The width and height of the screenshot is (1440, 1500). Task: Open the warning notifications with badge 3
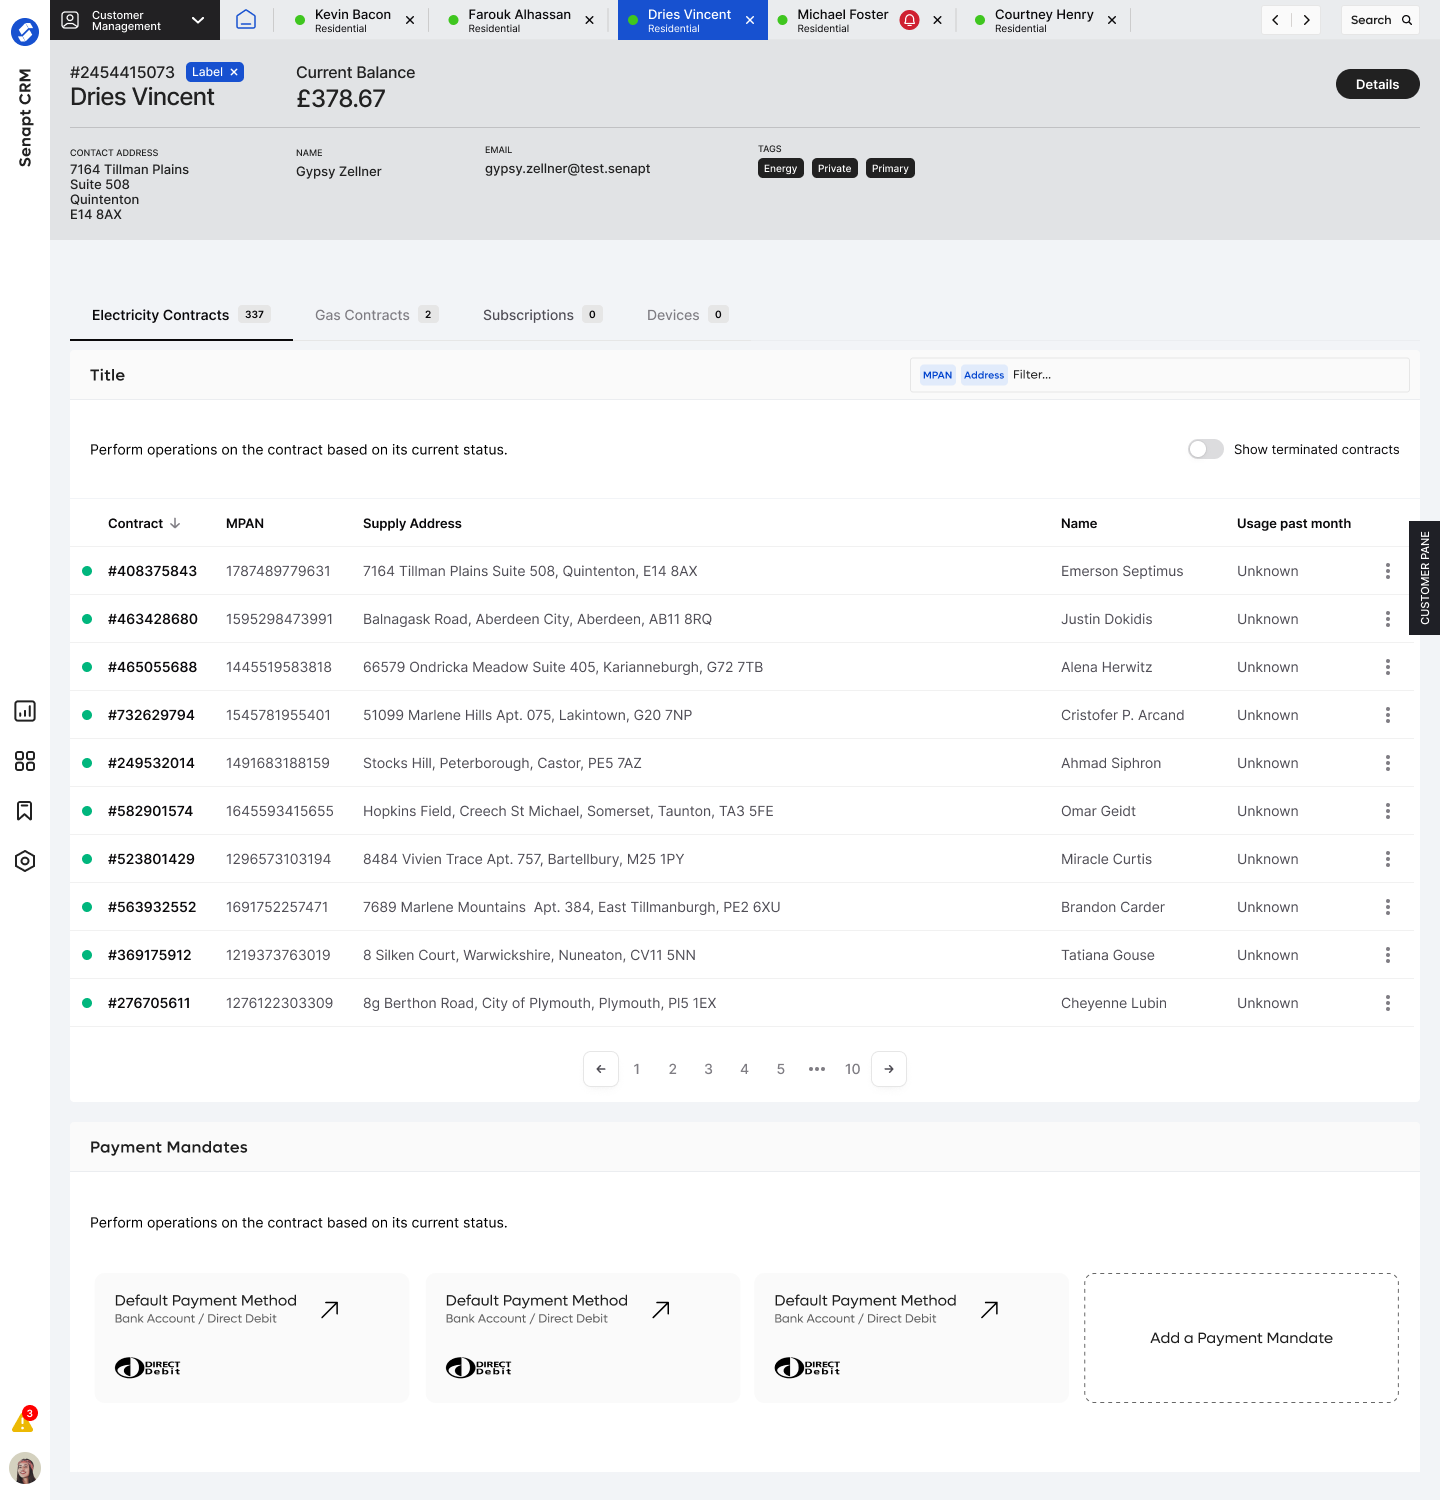click(24, 1420)
